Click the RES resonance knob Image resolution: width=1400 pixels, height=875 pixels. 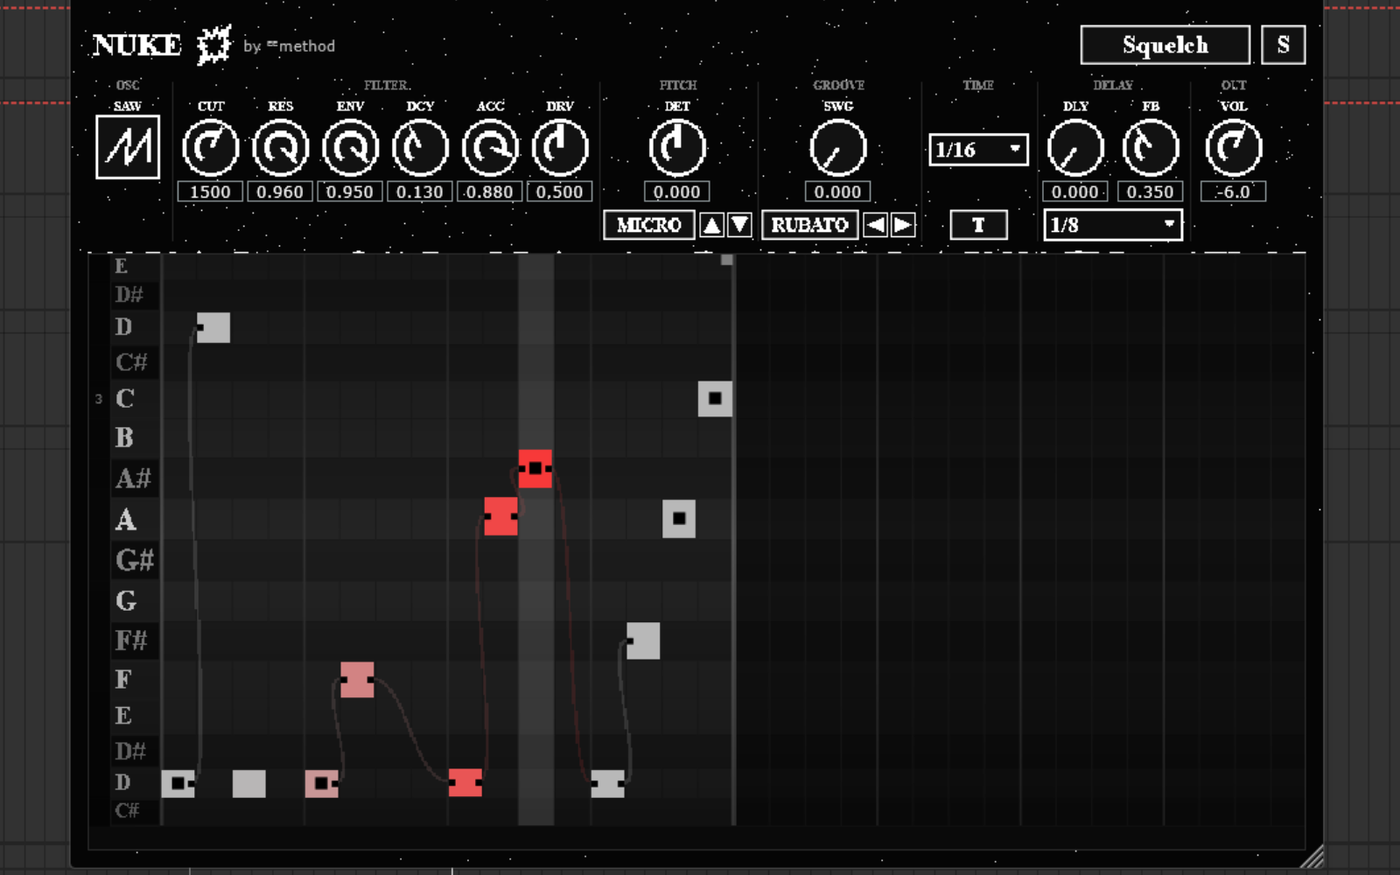tap(281, 148)
